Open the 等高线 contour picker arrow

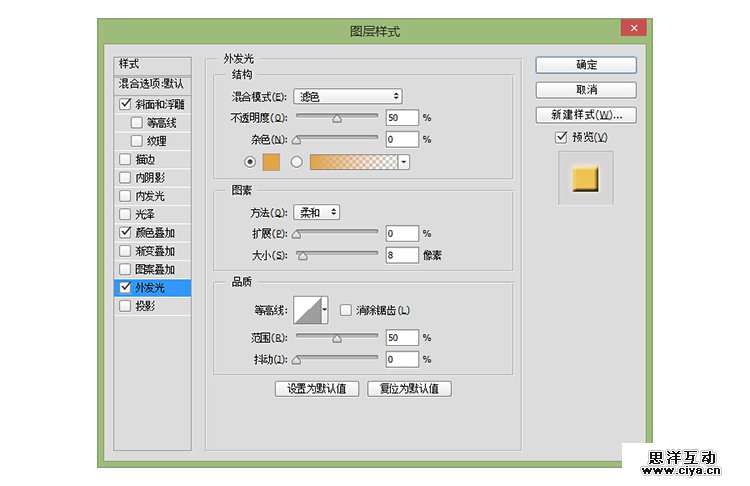[x=324, y=312]
